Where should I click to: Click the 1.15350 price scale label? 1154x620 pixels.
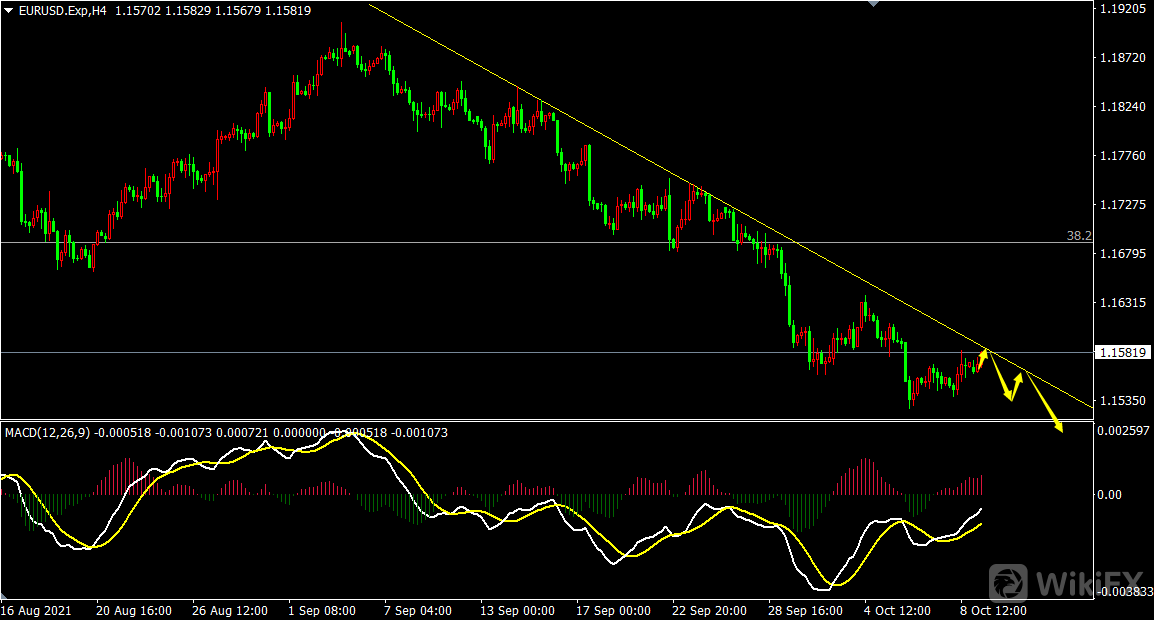[x=1122, y=401]
